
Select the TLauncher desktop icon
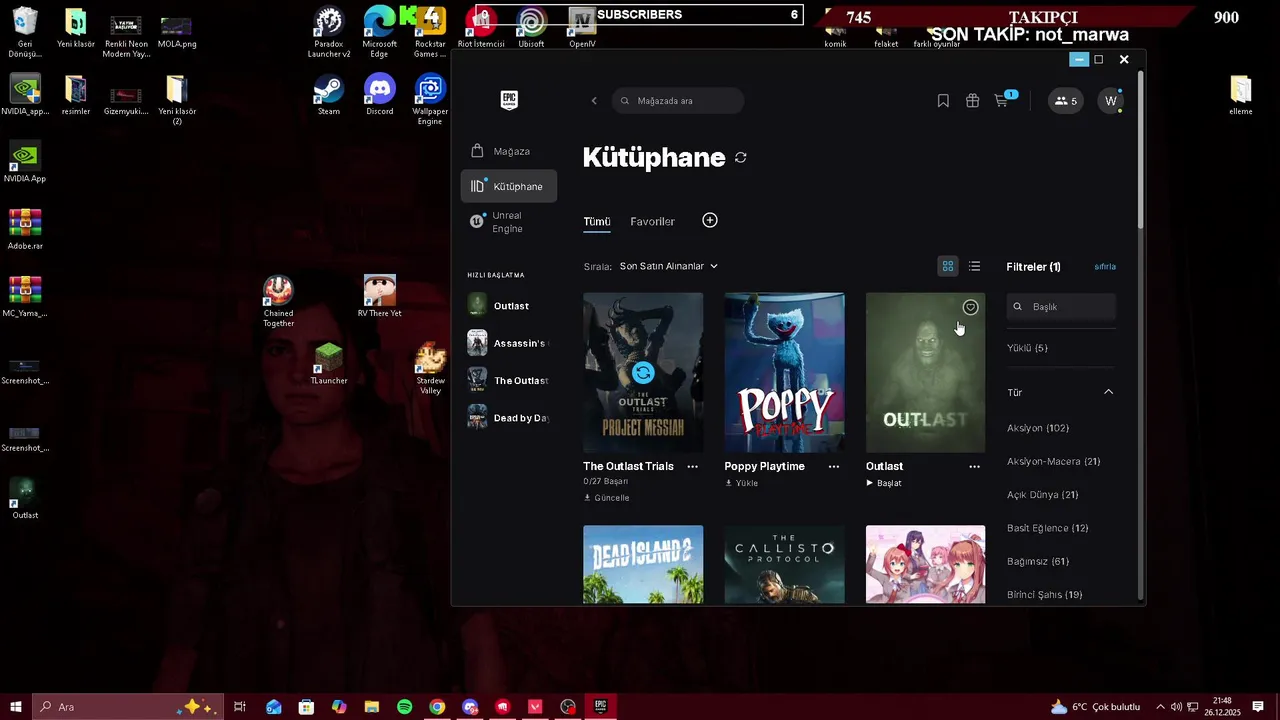329,364
